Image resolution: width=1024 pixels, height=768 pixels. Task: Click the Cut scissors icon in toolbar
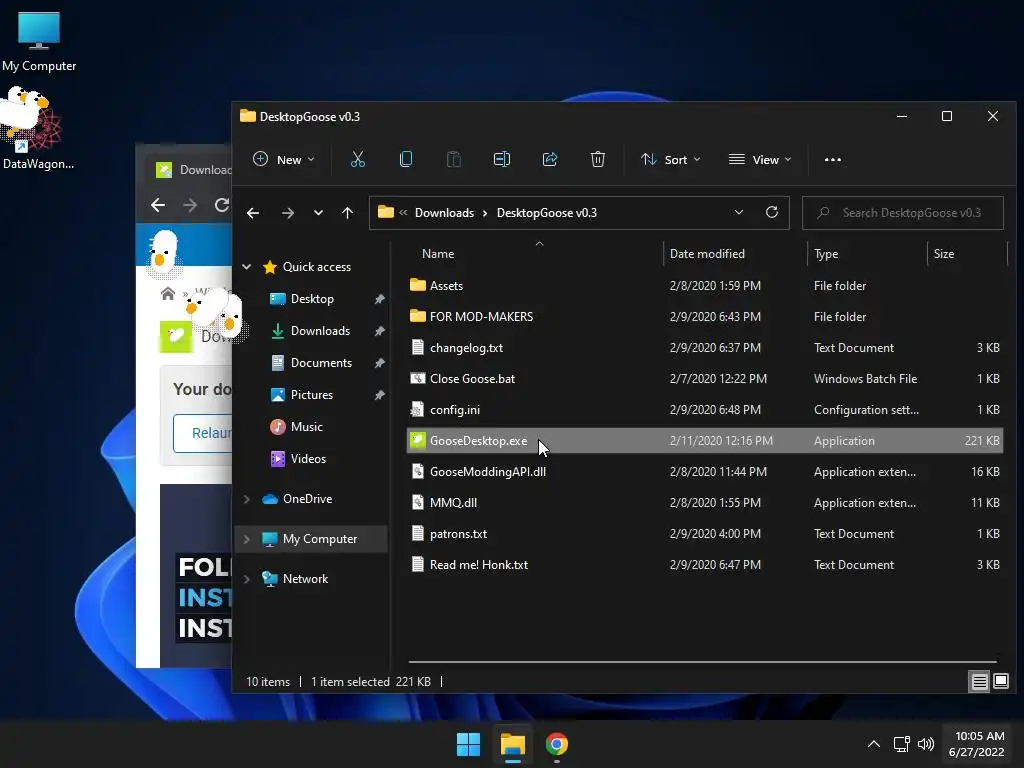[x=358, y=159]
